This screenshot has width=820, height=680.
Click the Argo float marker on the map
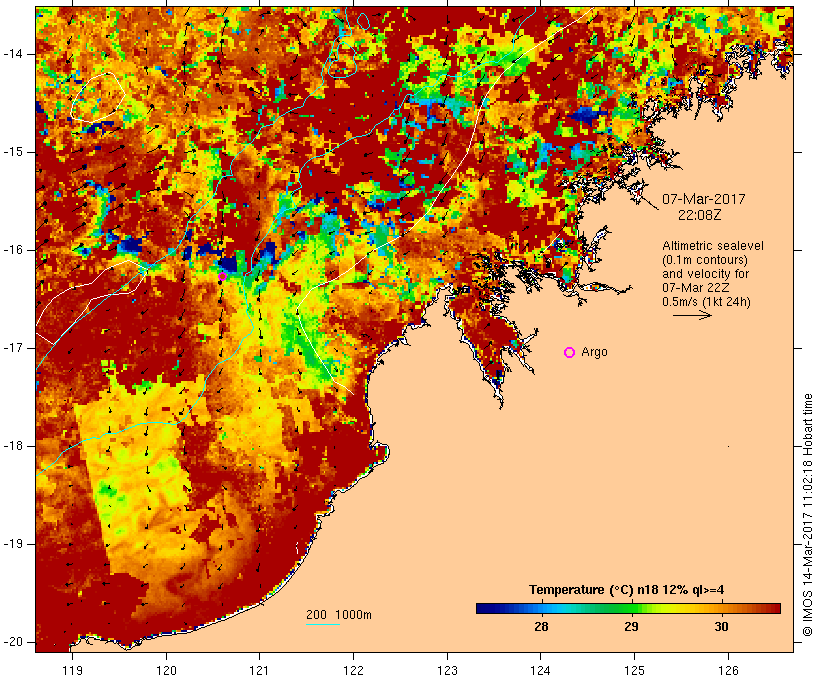[222, 276]
